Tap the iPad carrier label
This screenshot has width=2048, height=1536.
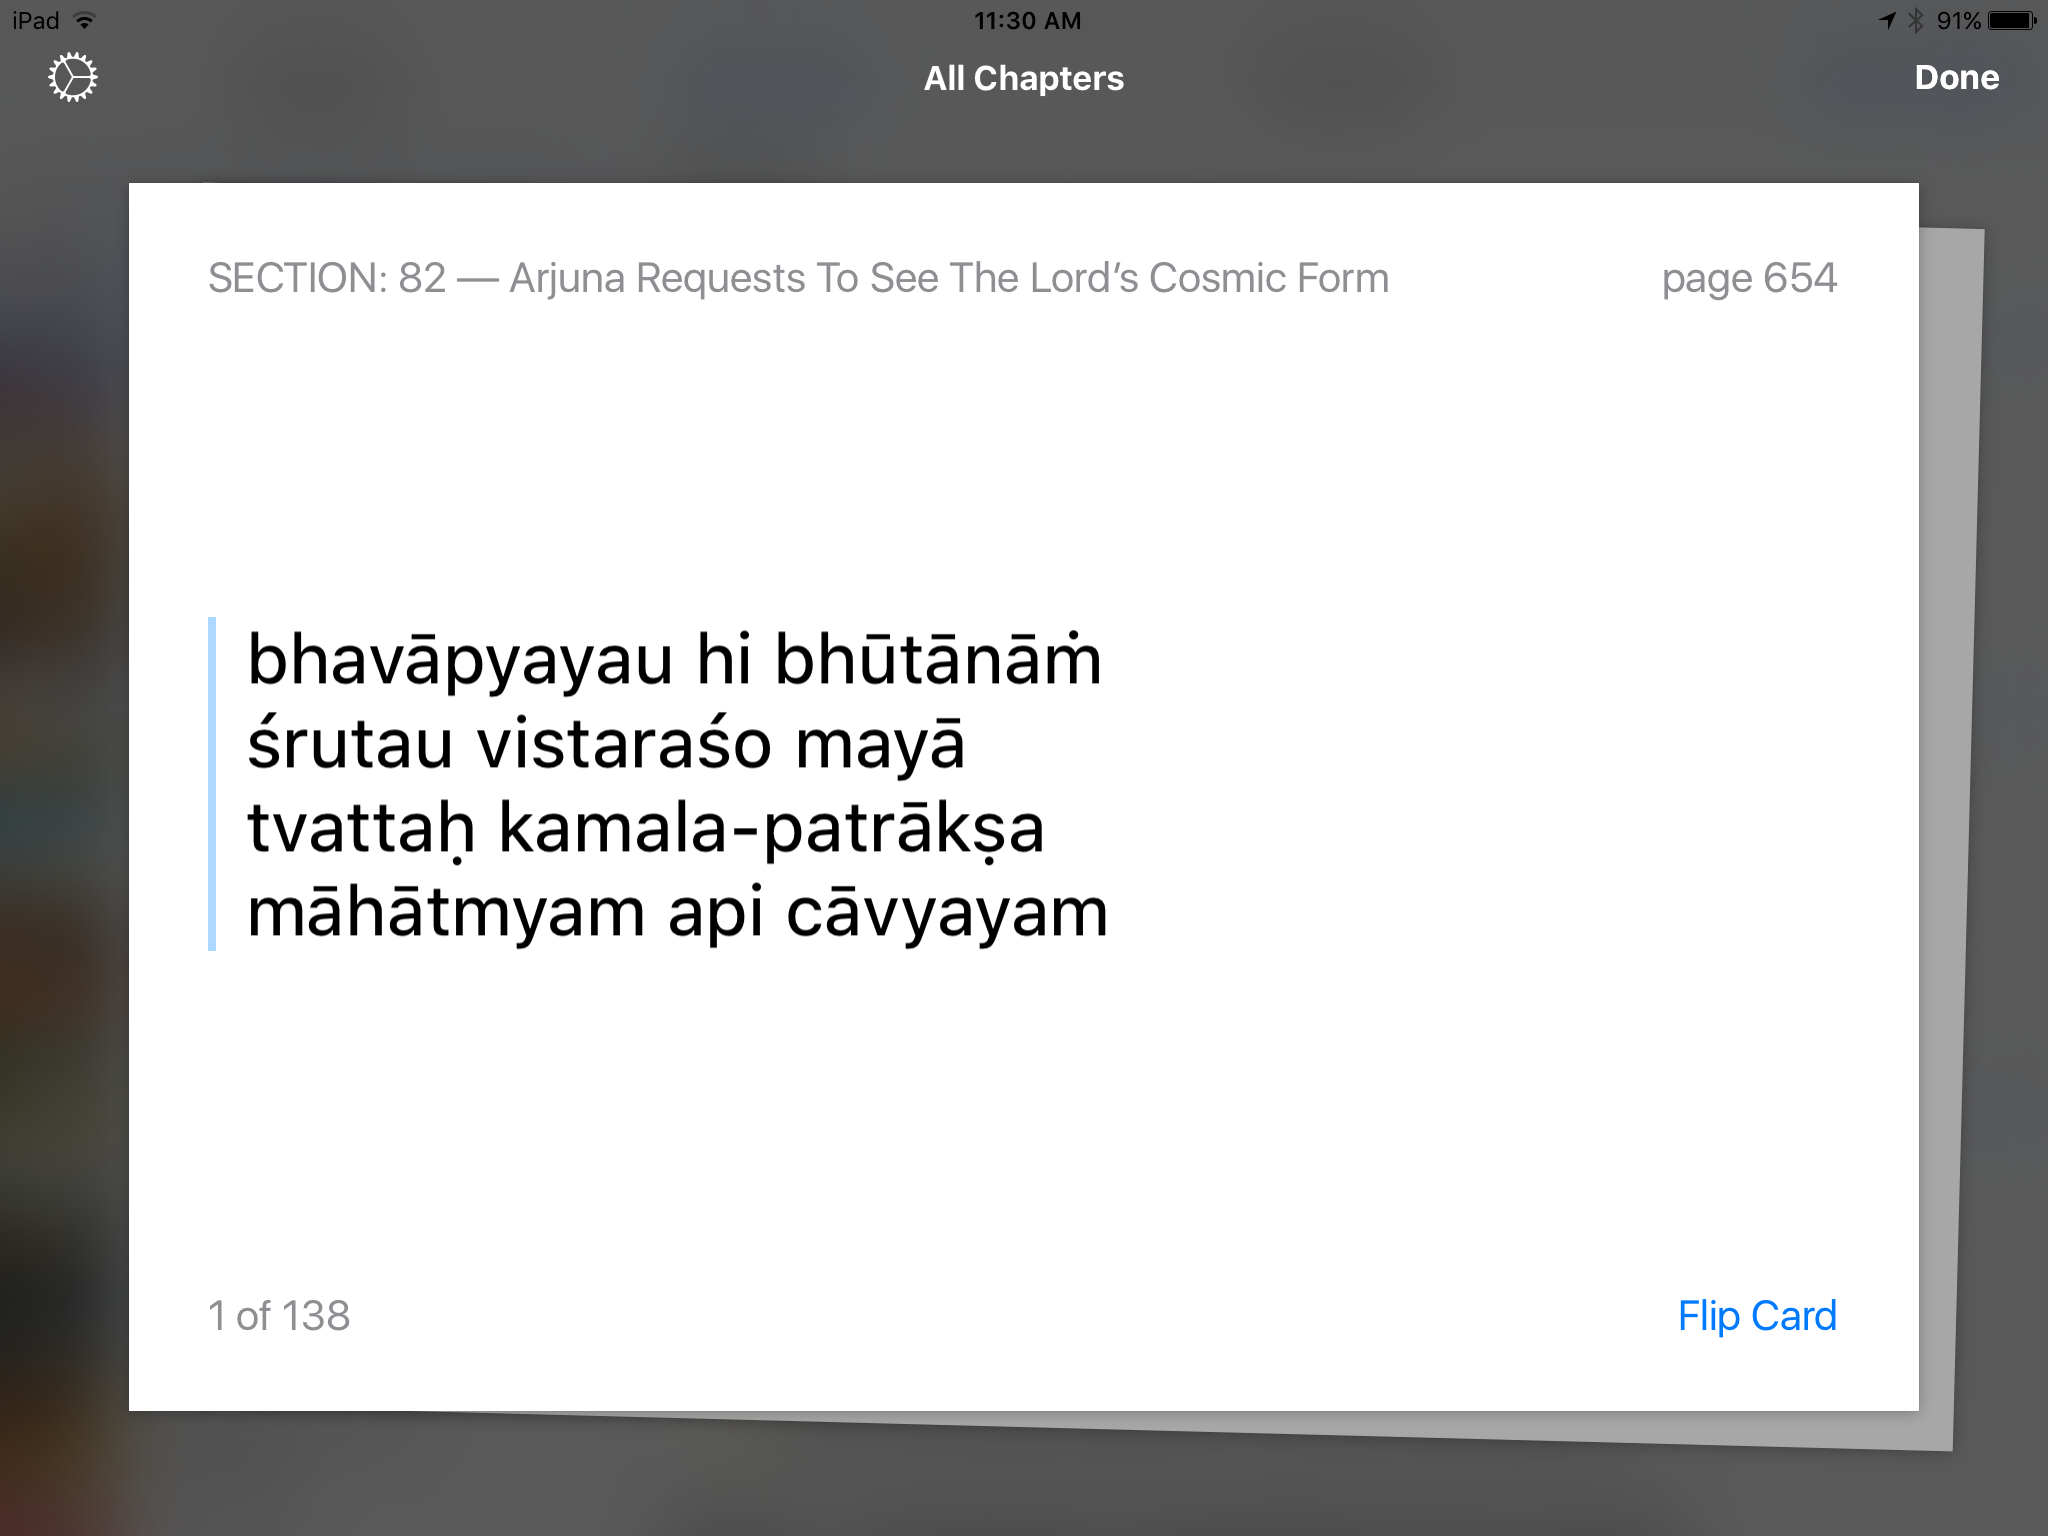[36, 21]
